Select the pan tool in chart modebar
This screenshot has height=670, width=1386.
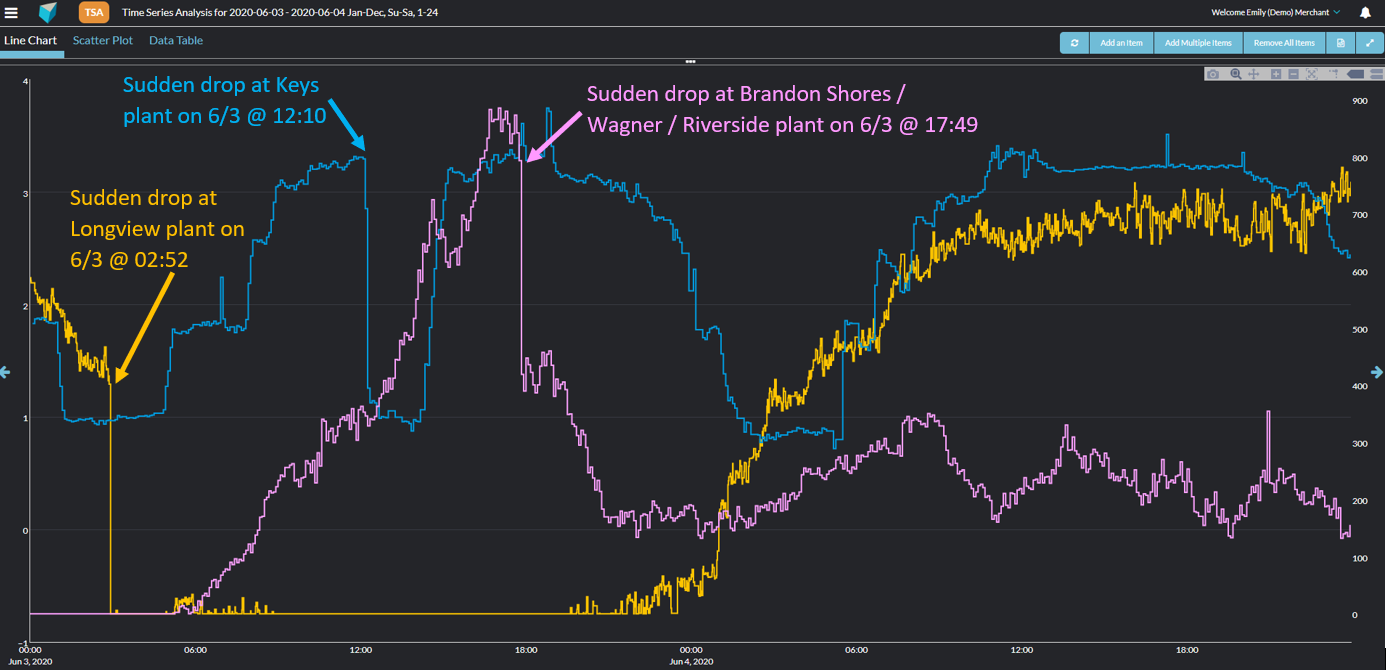click(x=1254, y=74)
